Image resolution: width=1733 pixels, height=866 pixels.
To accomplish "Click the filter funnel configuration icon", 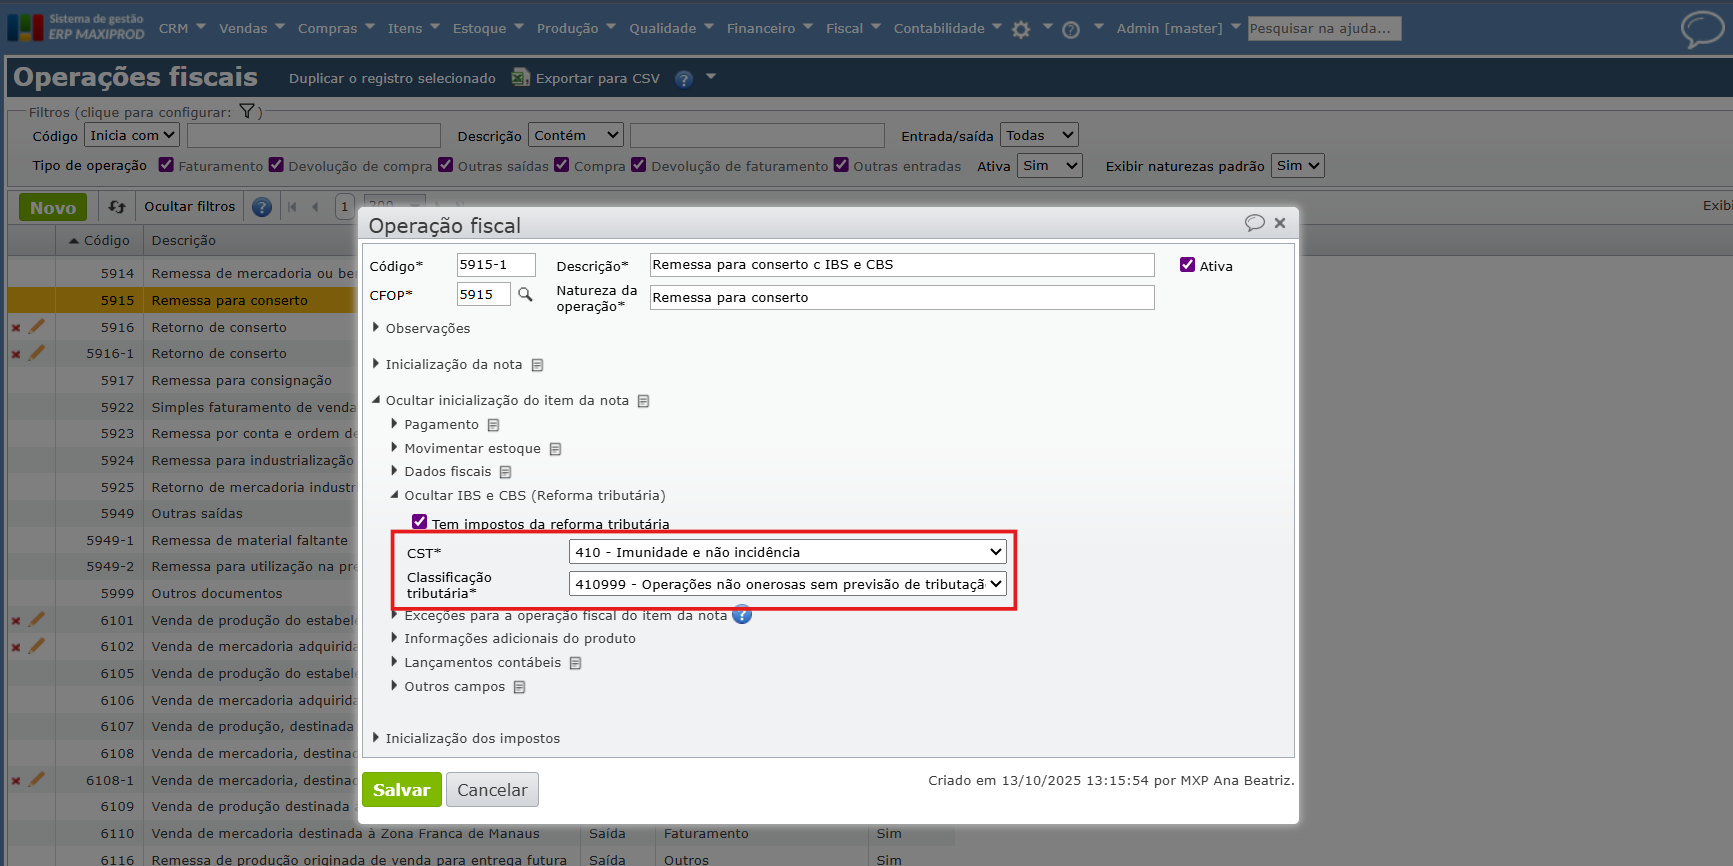I will (x=247, y=112).
